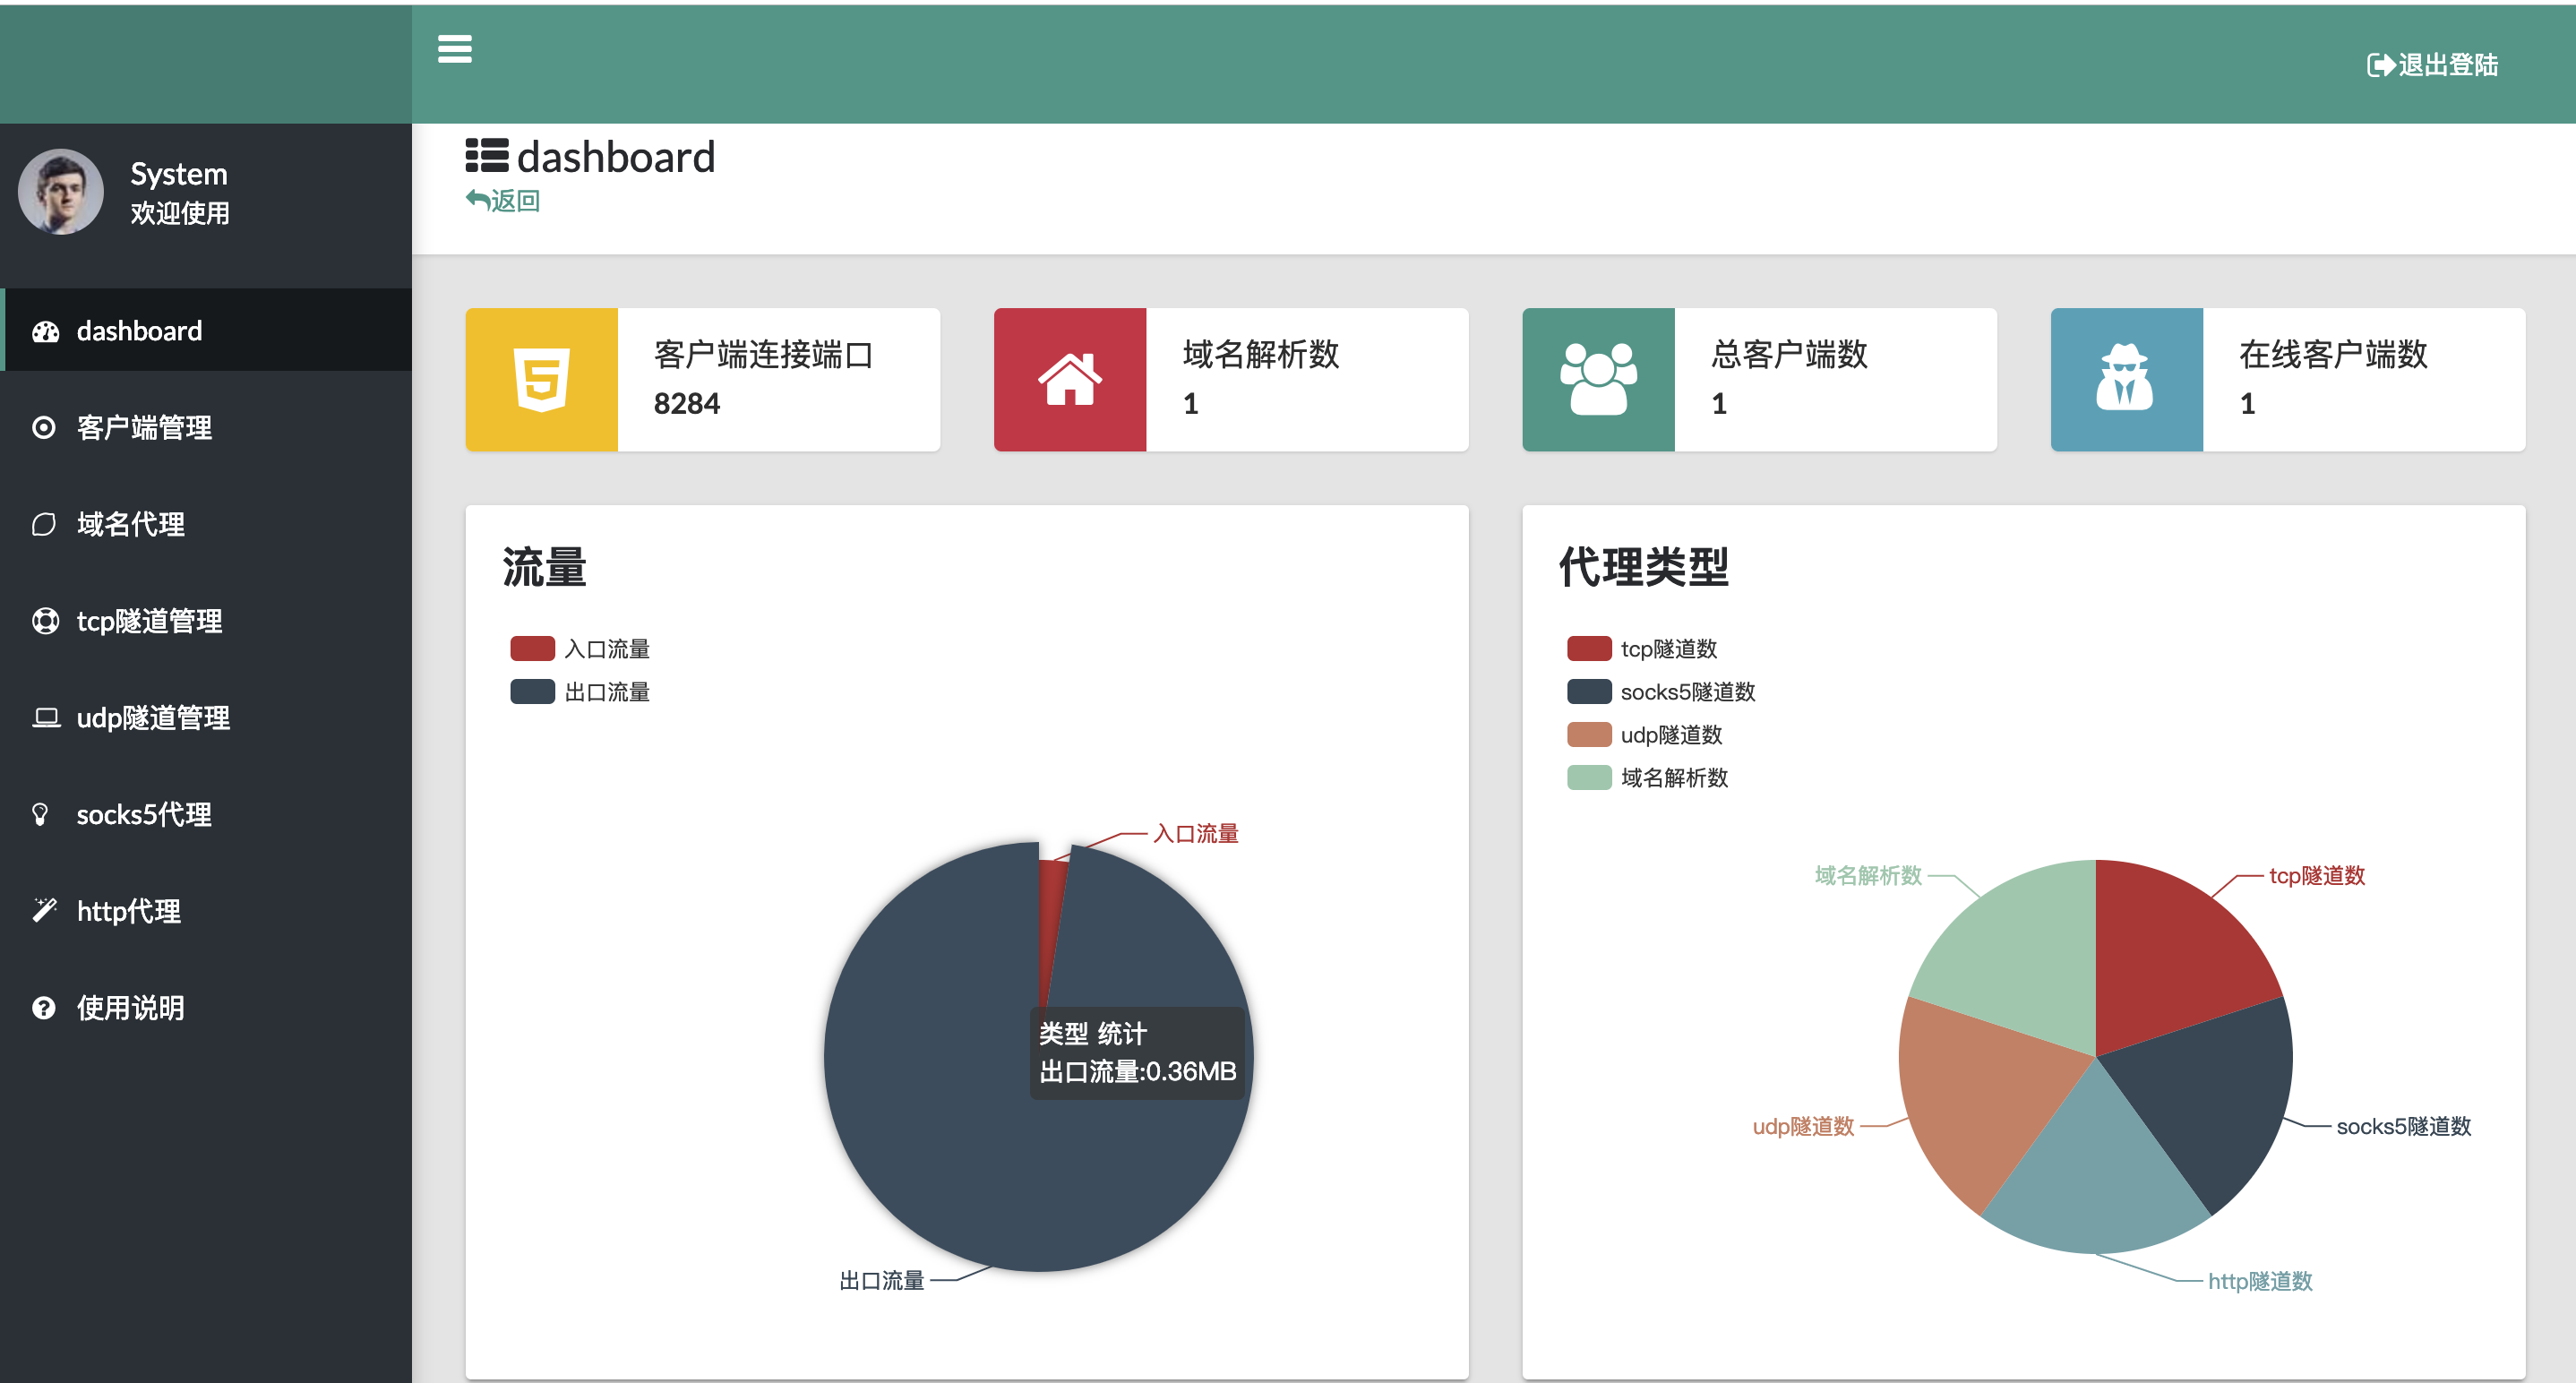Click 退出登陆 logout link
2576x1383 pixels.
(x=2432, y=65)
